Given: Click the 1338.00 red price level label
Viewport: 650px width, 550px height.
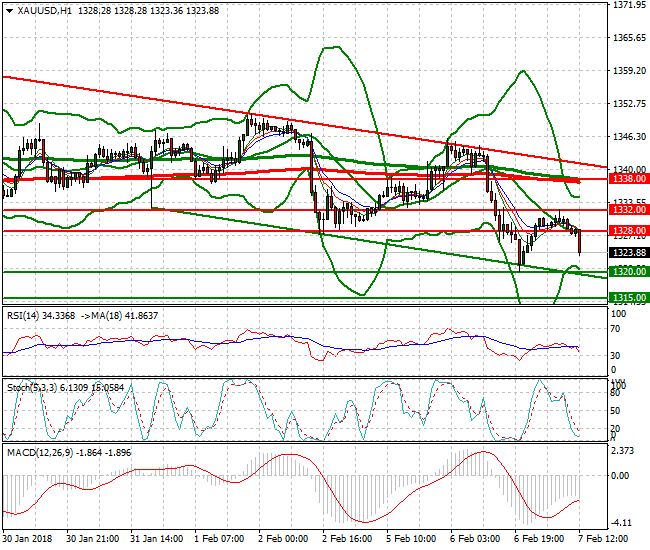Looking at the screenshot, I should click(x=629, y=179).
